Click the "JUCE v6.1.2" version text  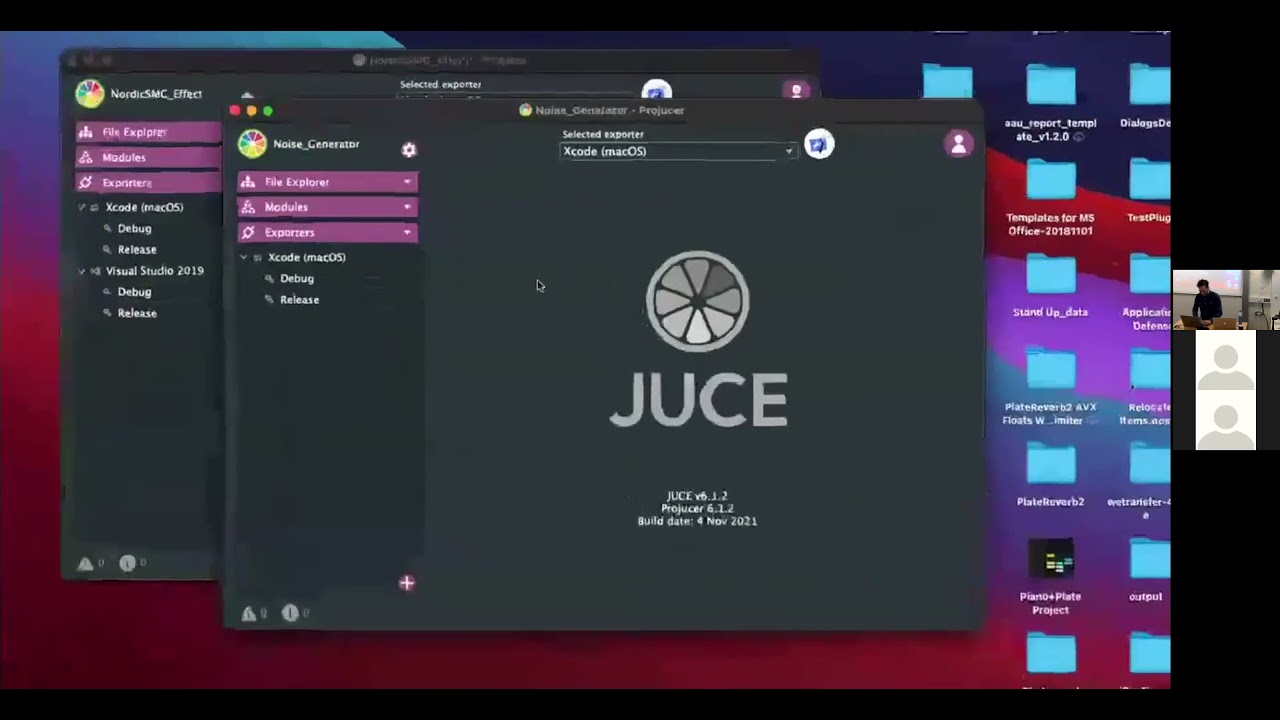tap(697, 496)
